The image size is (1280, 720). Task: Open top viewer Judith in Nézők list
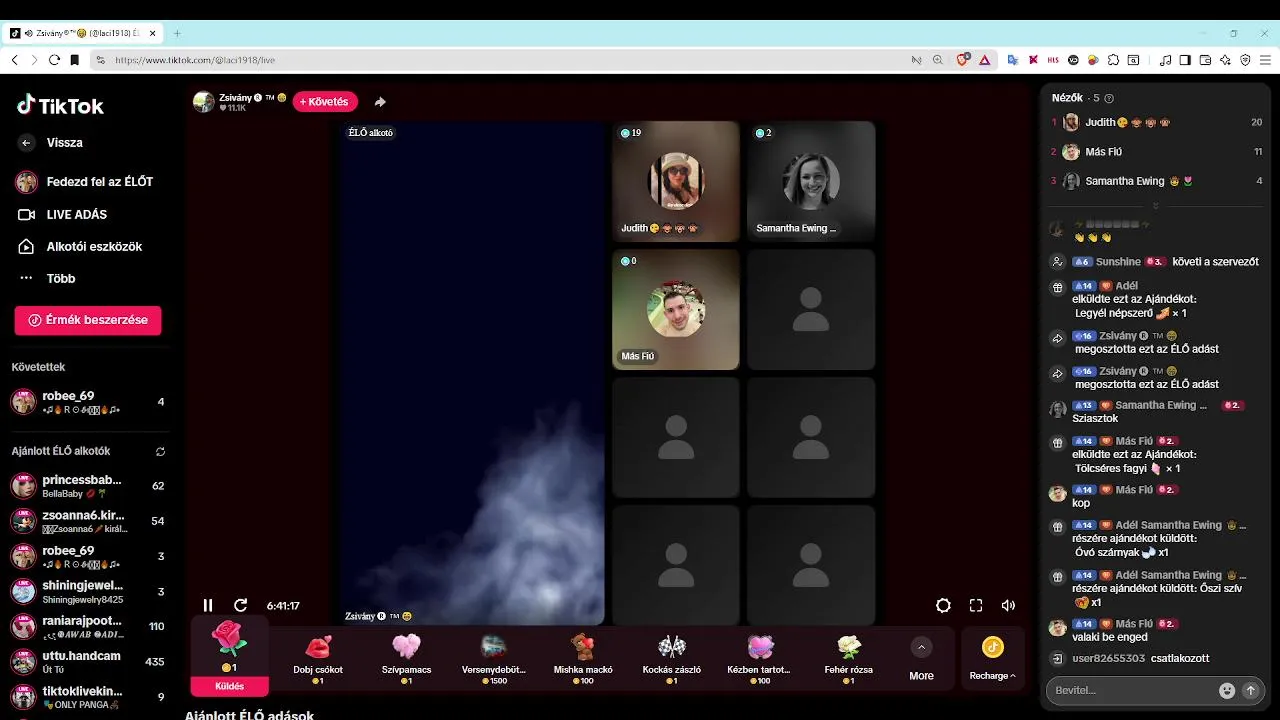point(1156,122)
